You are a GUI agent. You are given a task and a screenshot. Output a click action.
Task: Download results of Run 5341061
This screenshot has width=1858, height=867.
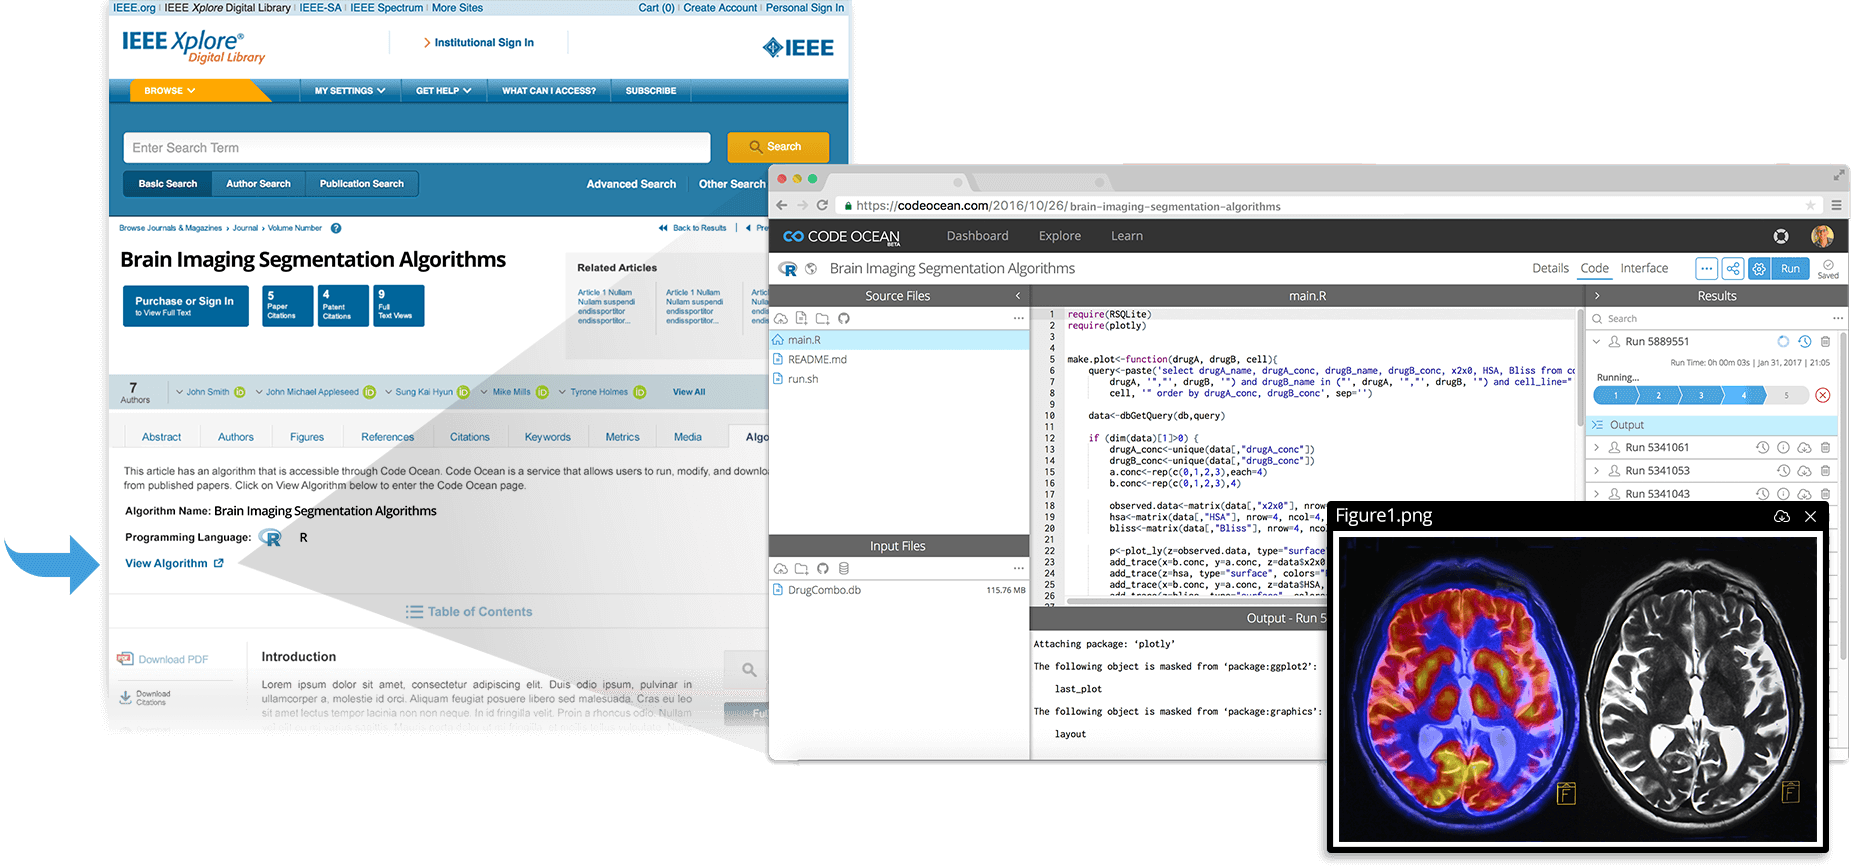click(1804, 448)
